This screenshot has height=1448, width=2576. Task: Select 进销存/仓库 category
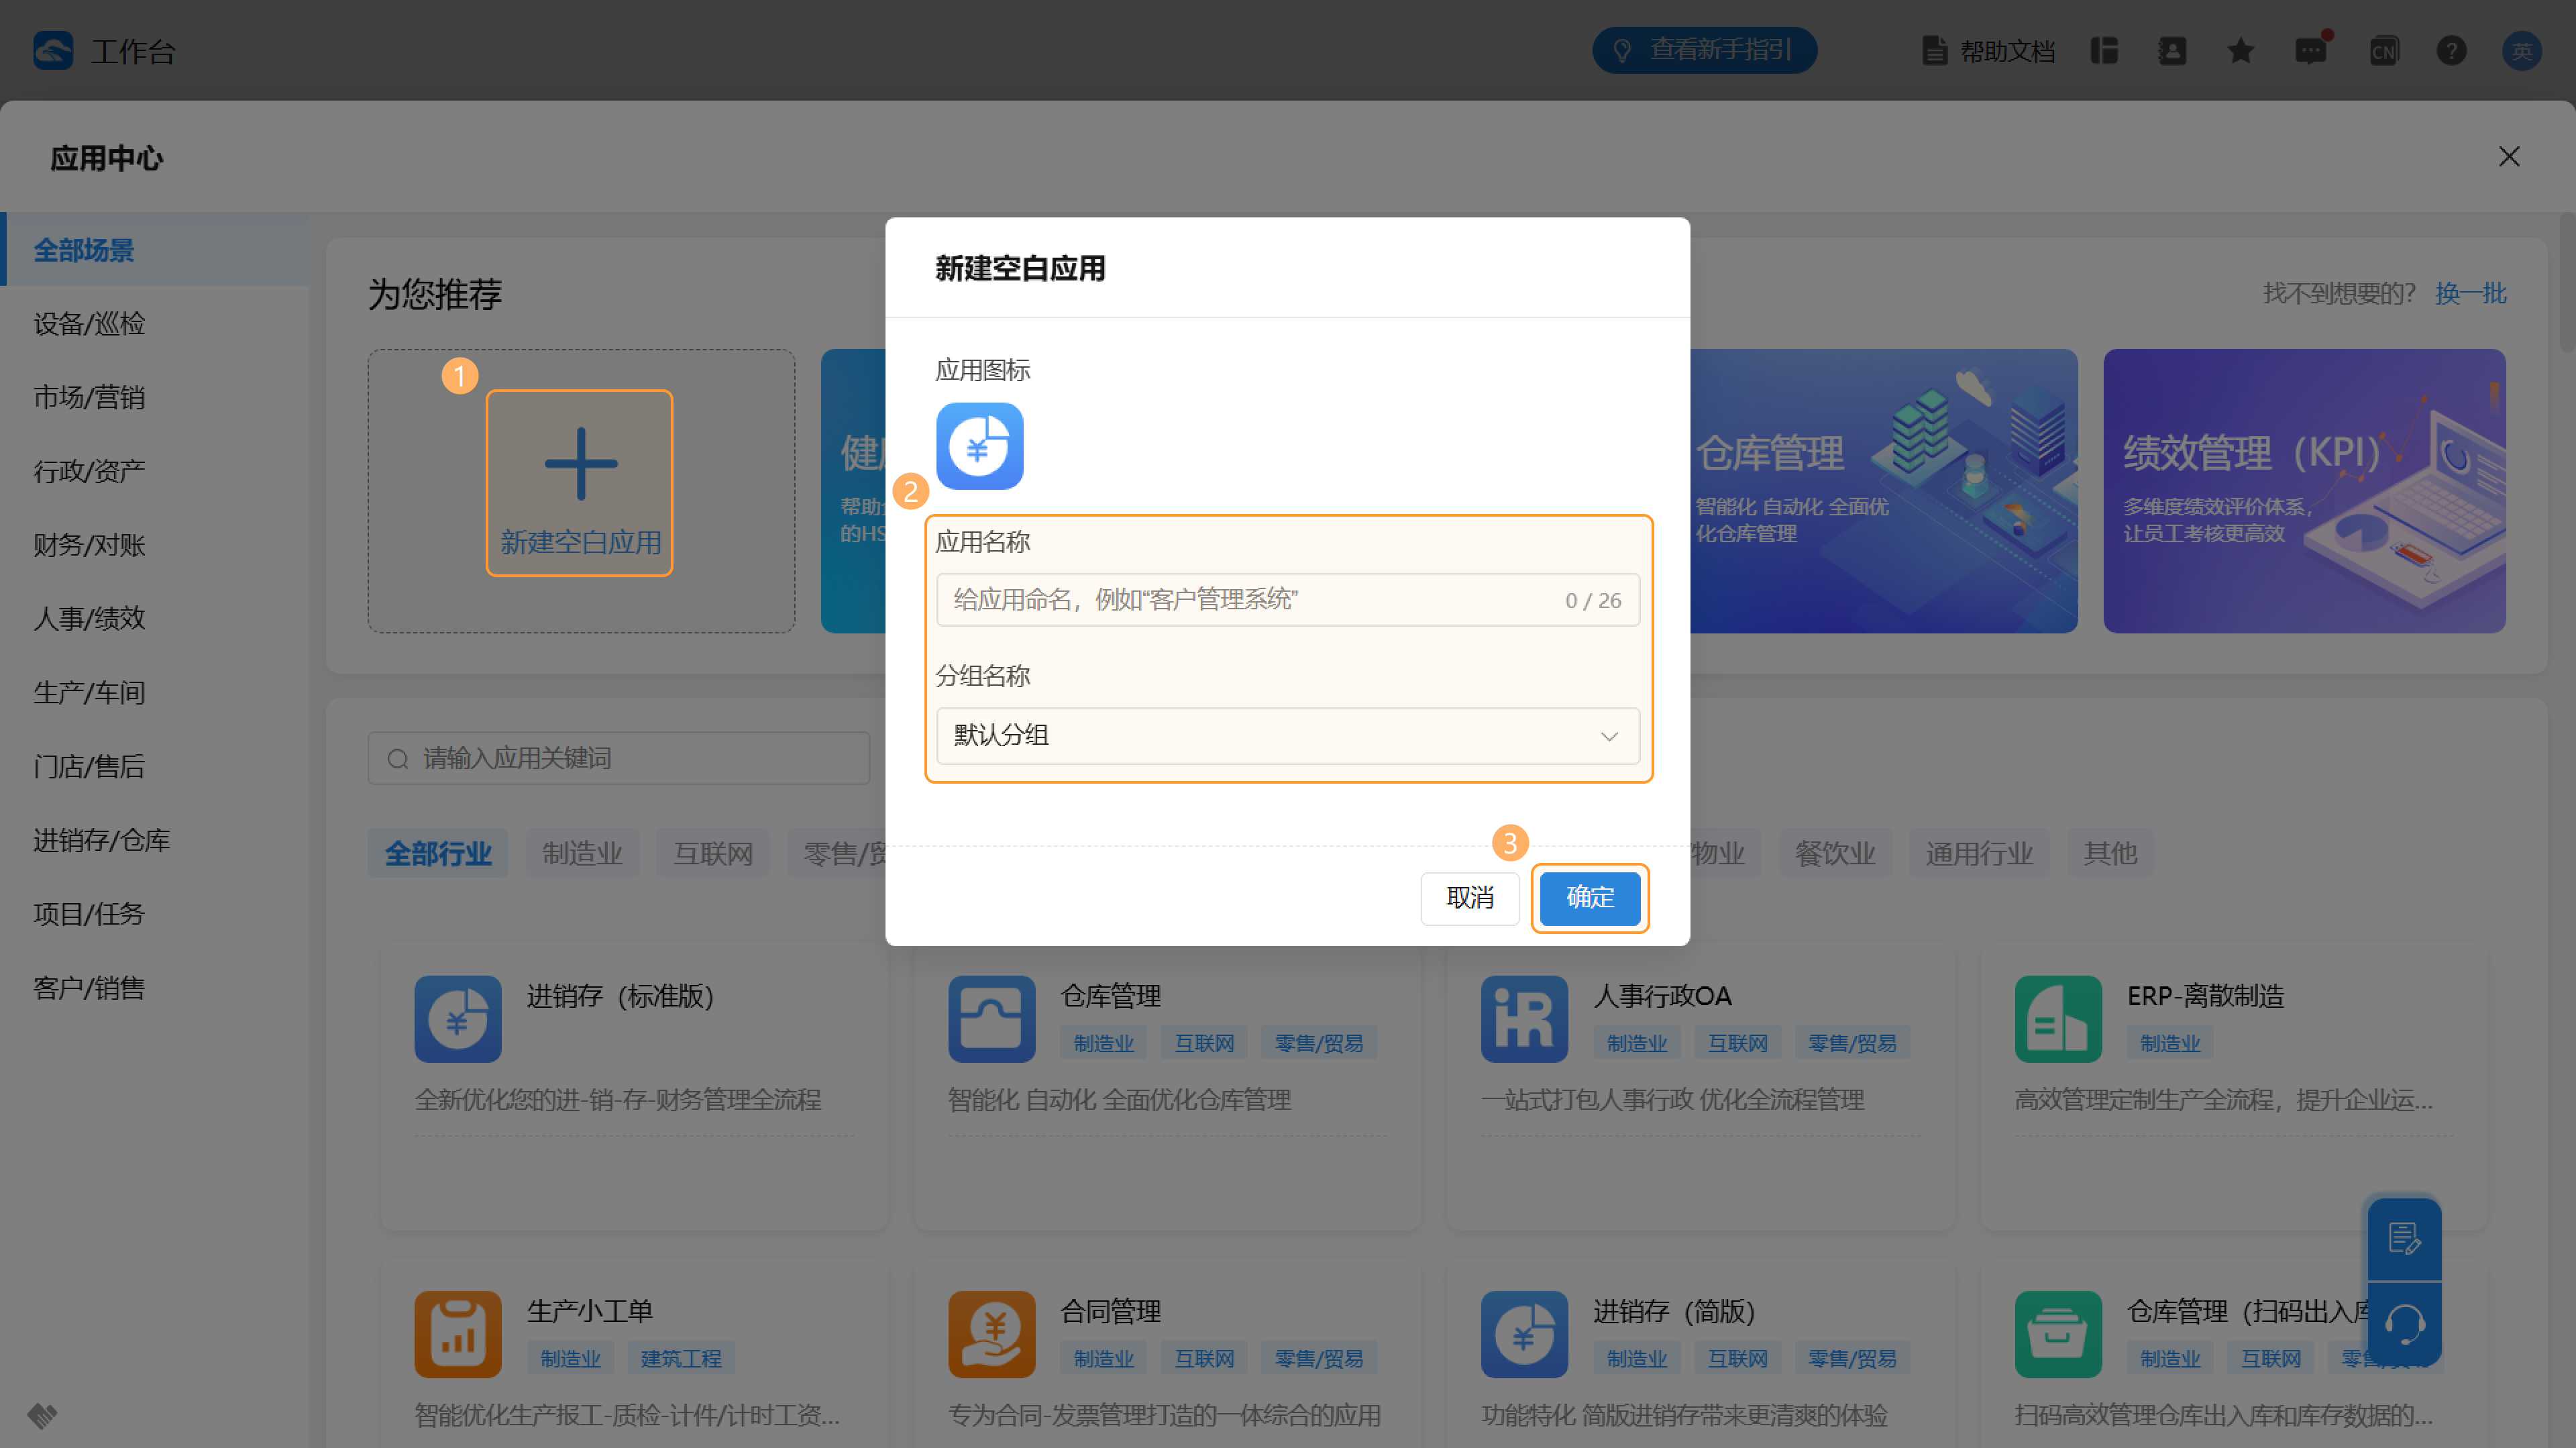pos(155,840)
